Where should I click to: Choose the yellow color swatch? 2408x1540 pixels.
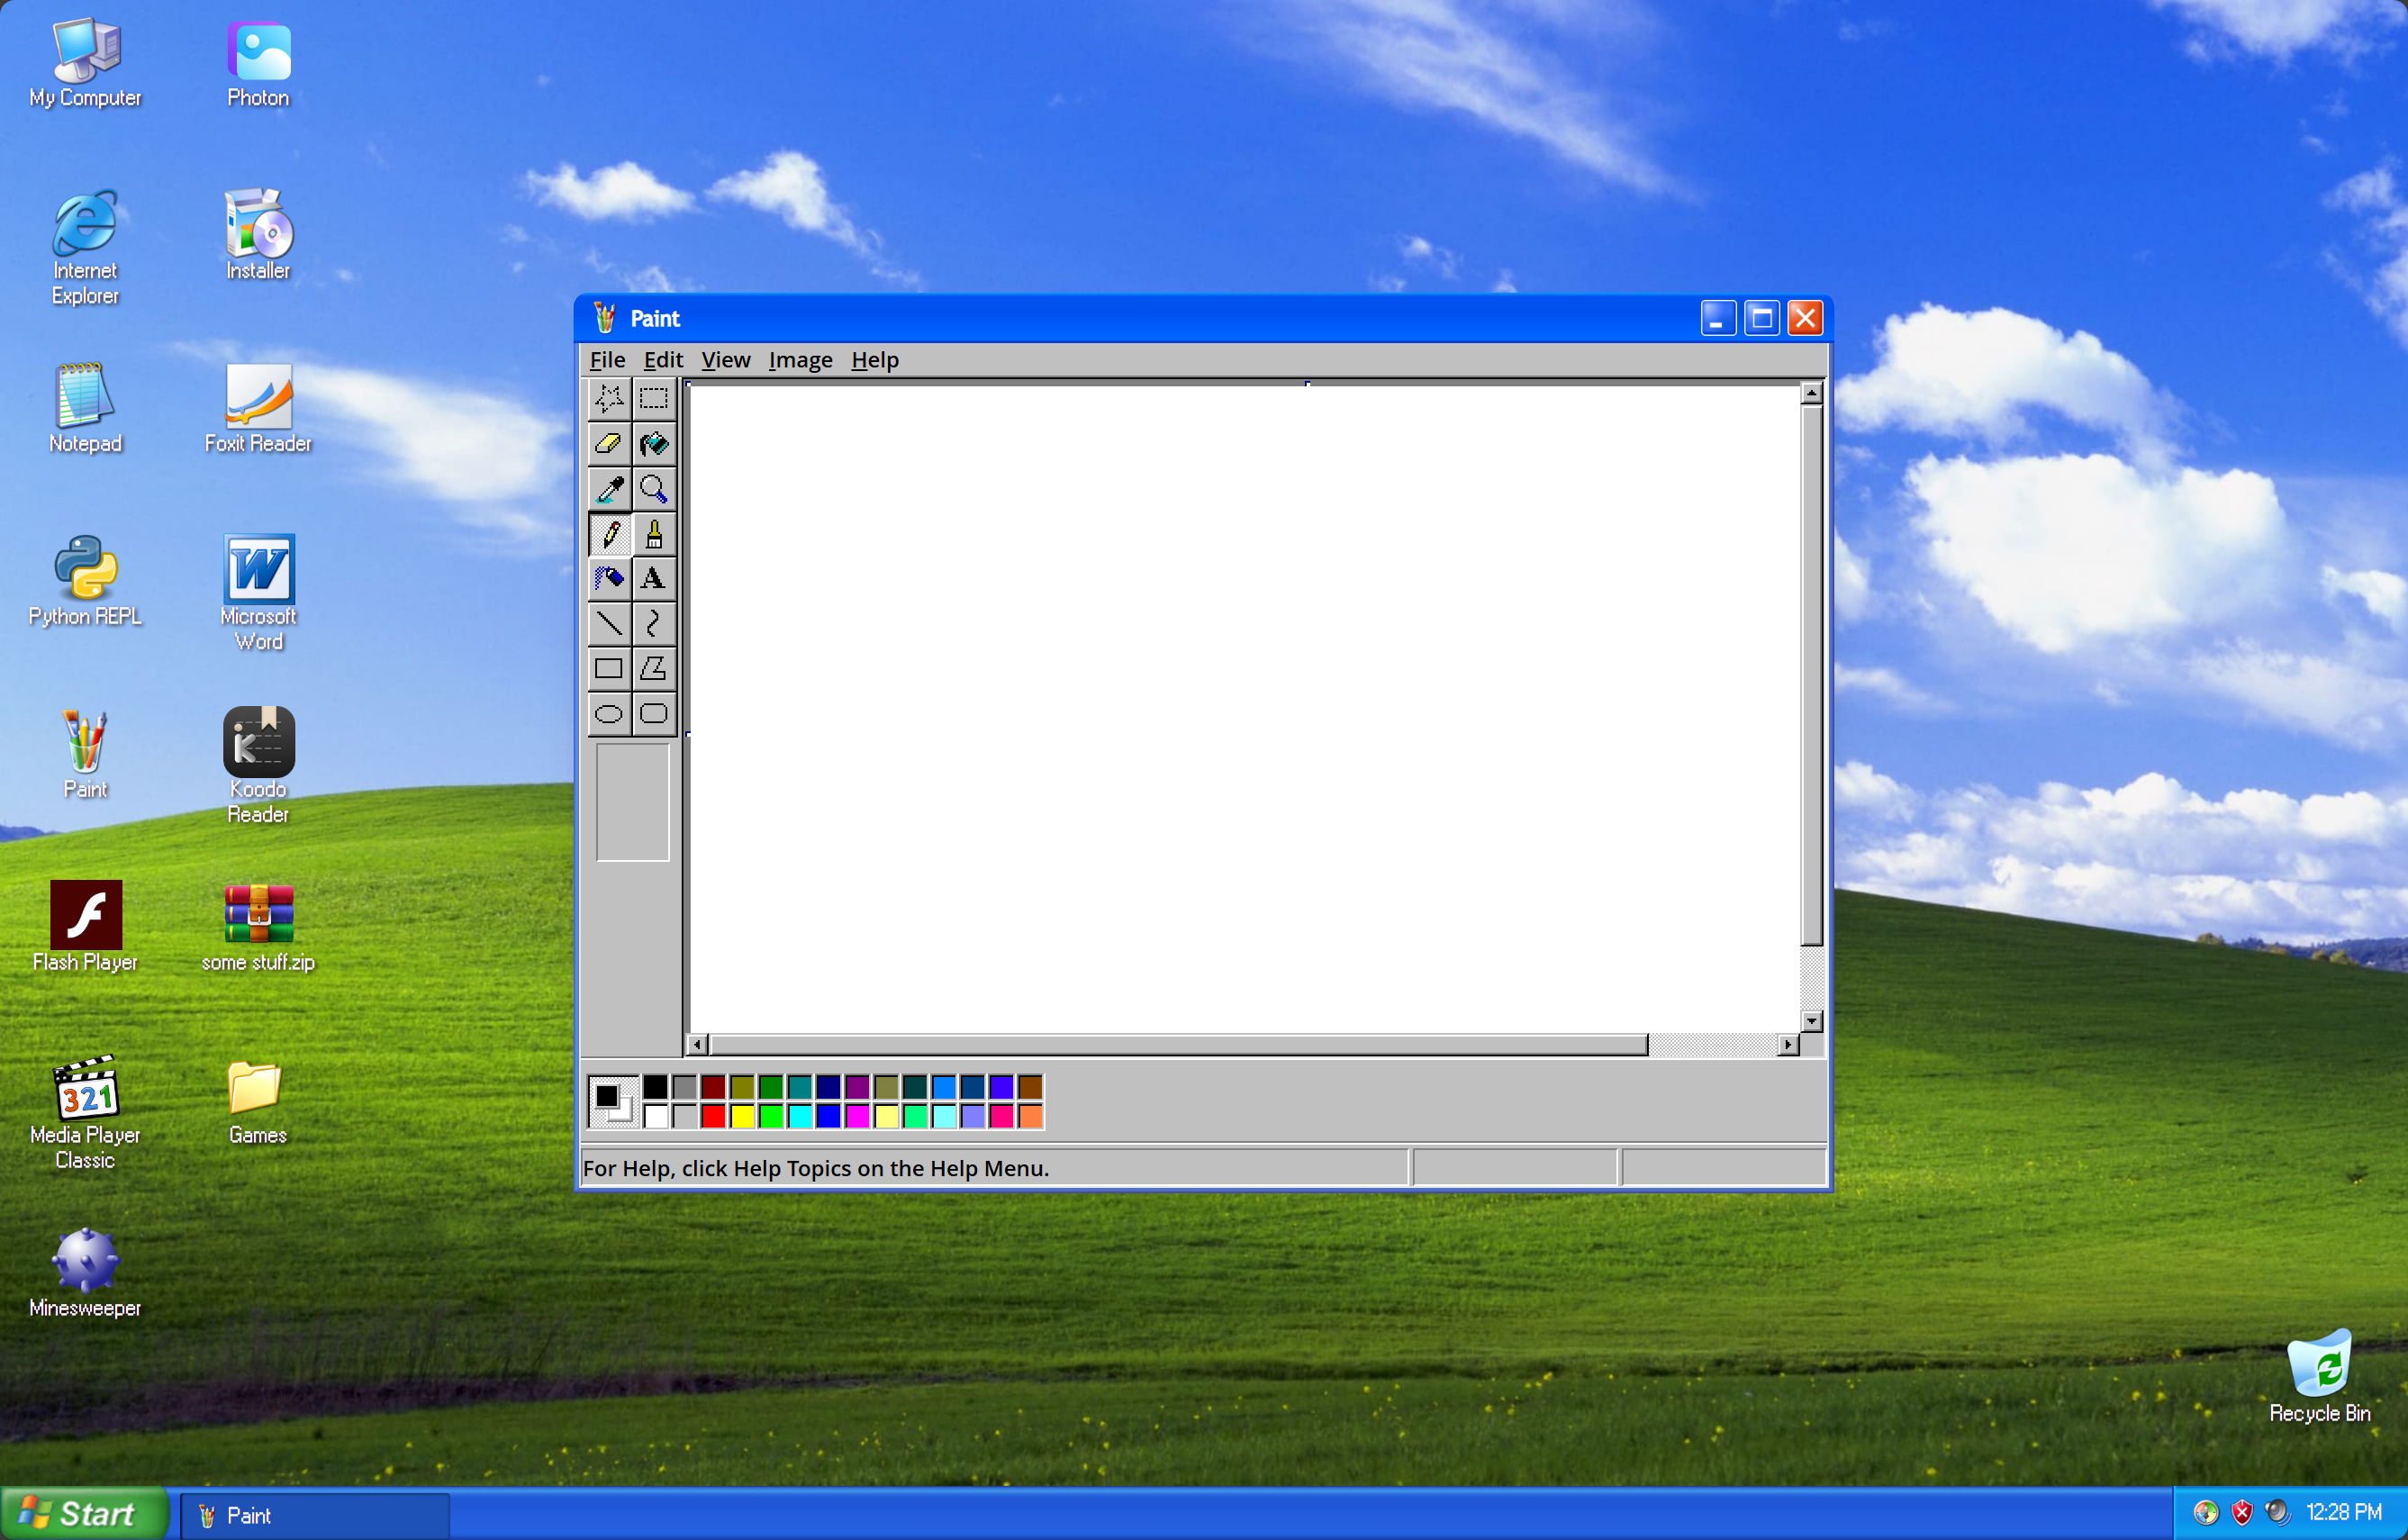tap(742, 1116)
